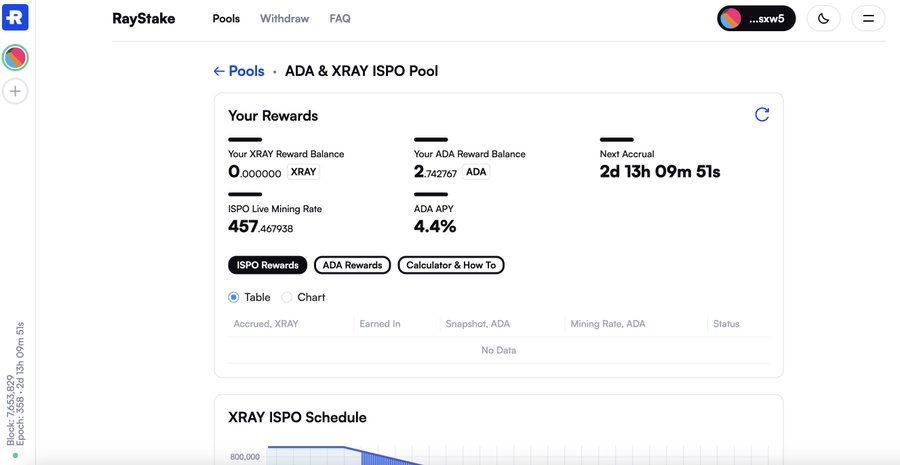900x465 pixels.
Task: Click ADA & XRAY ISPO Pool title
Action: pyautogui.click(x=362, y=71)
